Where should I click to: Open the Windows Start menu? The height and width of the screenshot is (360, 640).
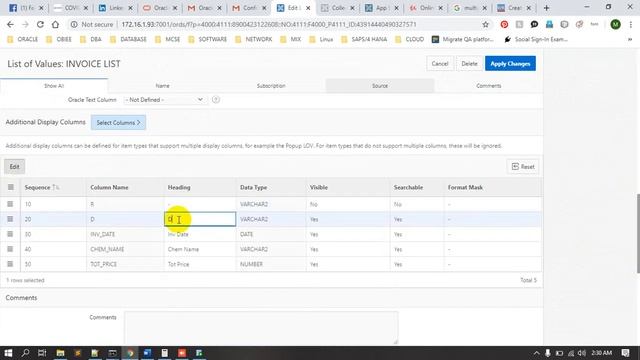pyautogui.click(x=8, y=353)
